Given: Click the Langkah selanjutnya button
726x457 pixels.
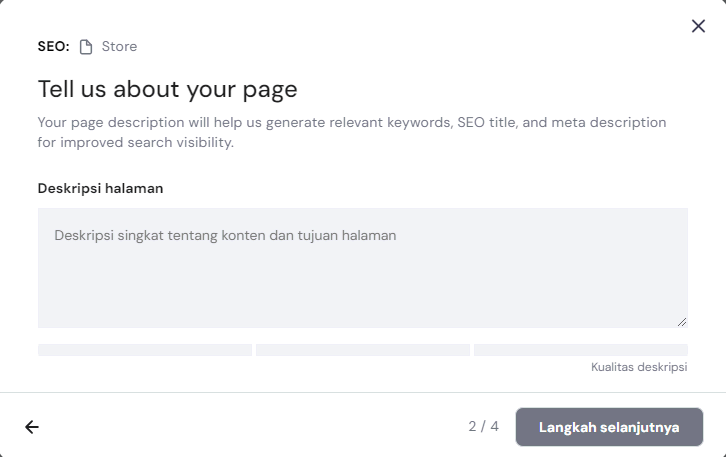Looking at the screenshot, I should point(609,427).
